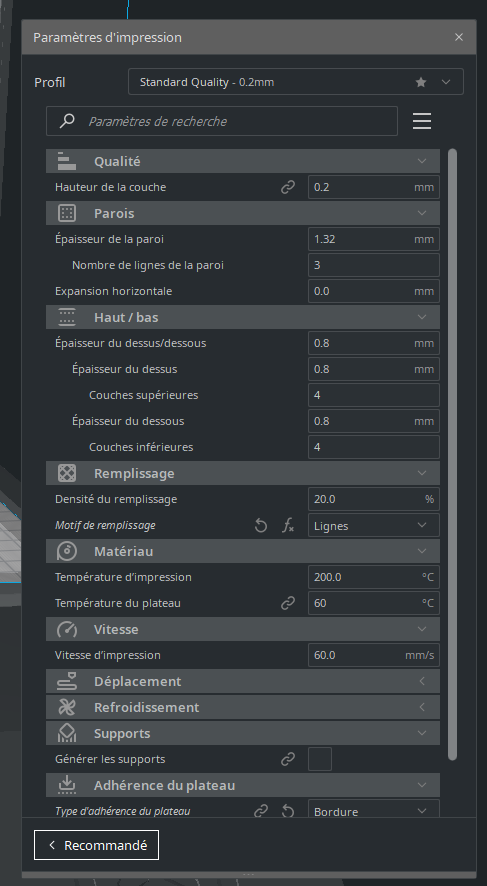Click the Température du plateau value field
The height and width of the screenshot is (886, 487).
(x=373, y=603)
